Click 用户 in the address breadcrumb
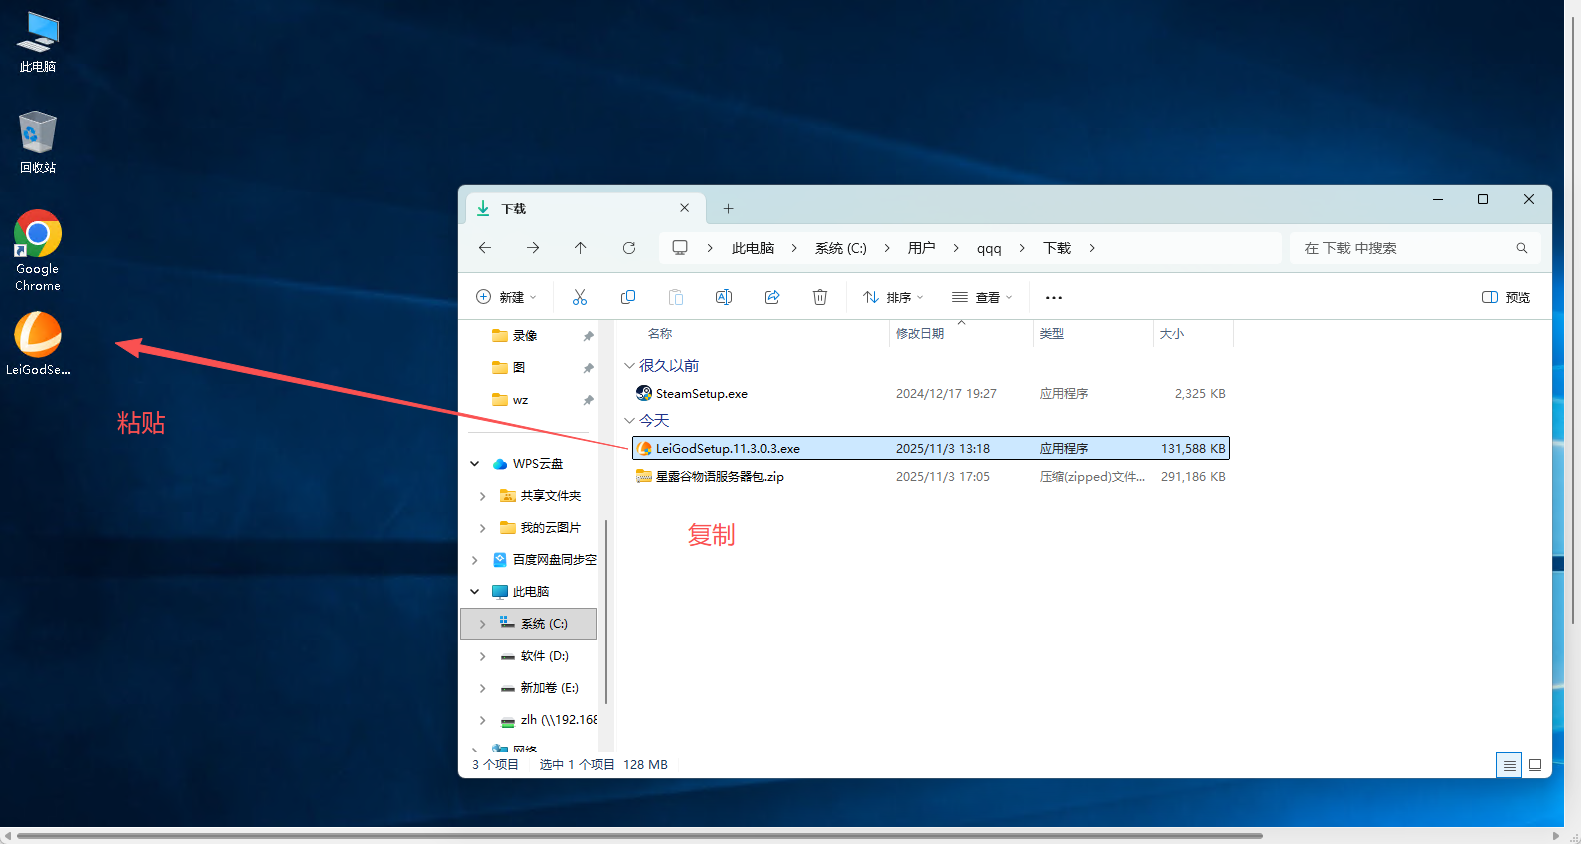The width and height of the screenshot is (1581, 844). click(x=921, y=248)
